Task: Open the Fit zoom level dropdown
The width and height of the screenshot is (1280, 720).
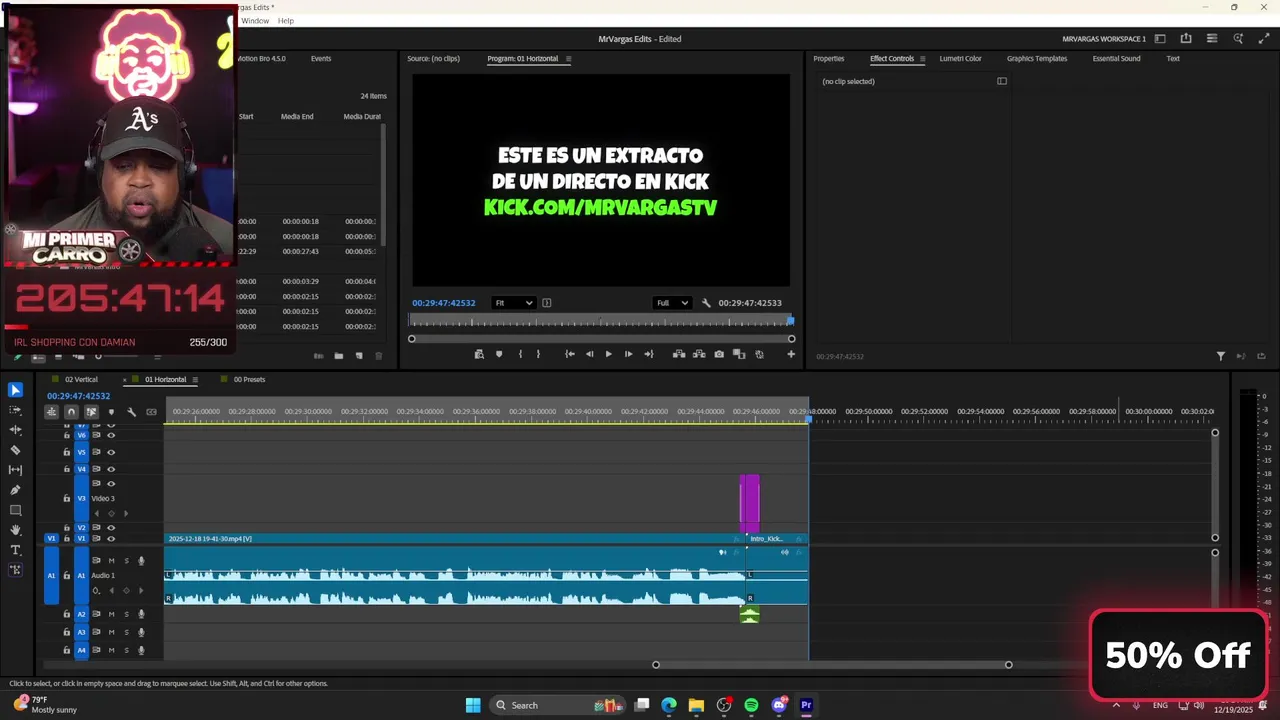Action: coord(513,303)
